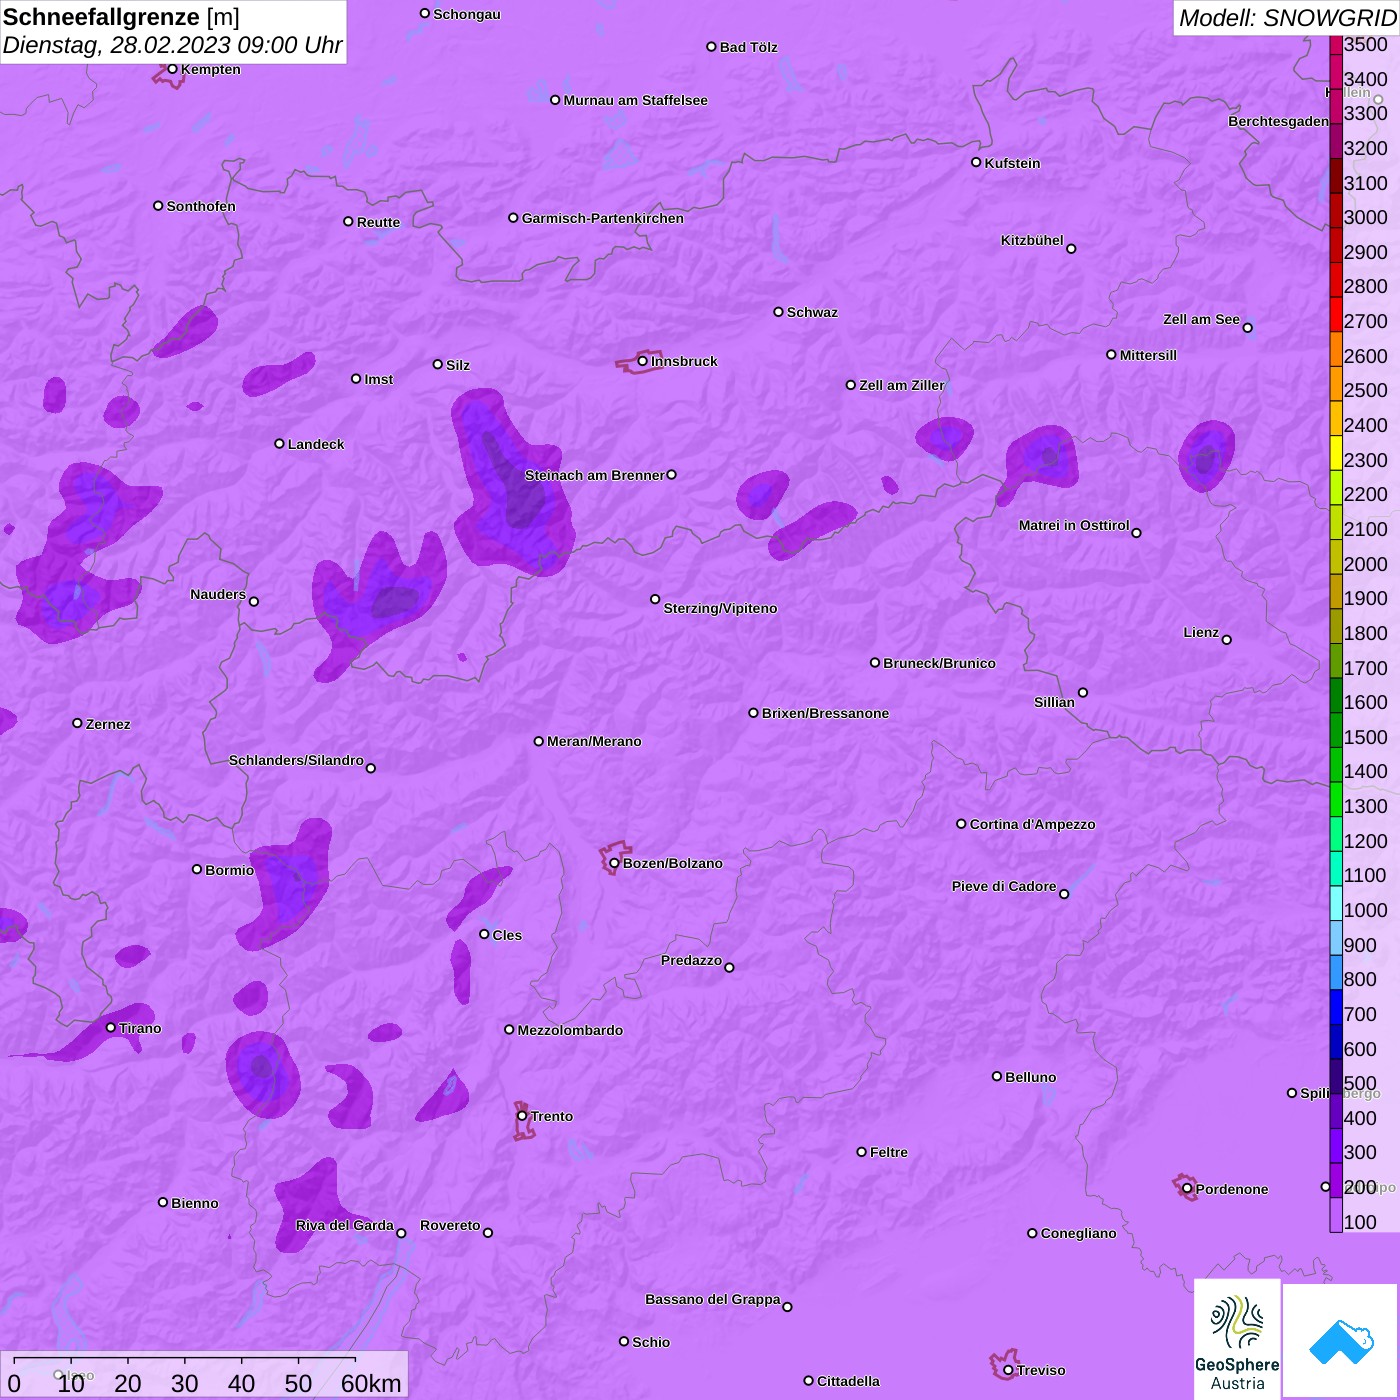Click the Landeck location dot

tap(279, 444)
